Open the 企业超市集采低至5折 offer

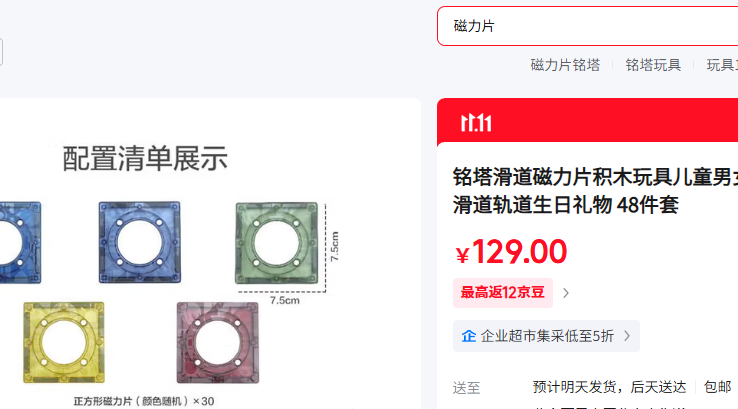click(546, 336)
